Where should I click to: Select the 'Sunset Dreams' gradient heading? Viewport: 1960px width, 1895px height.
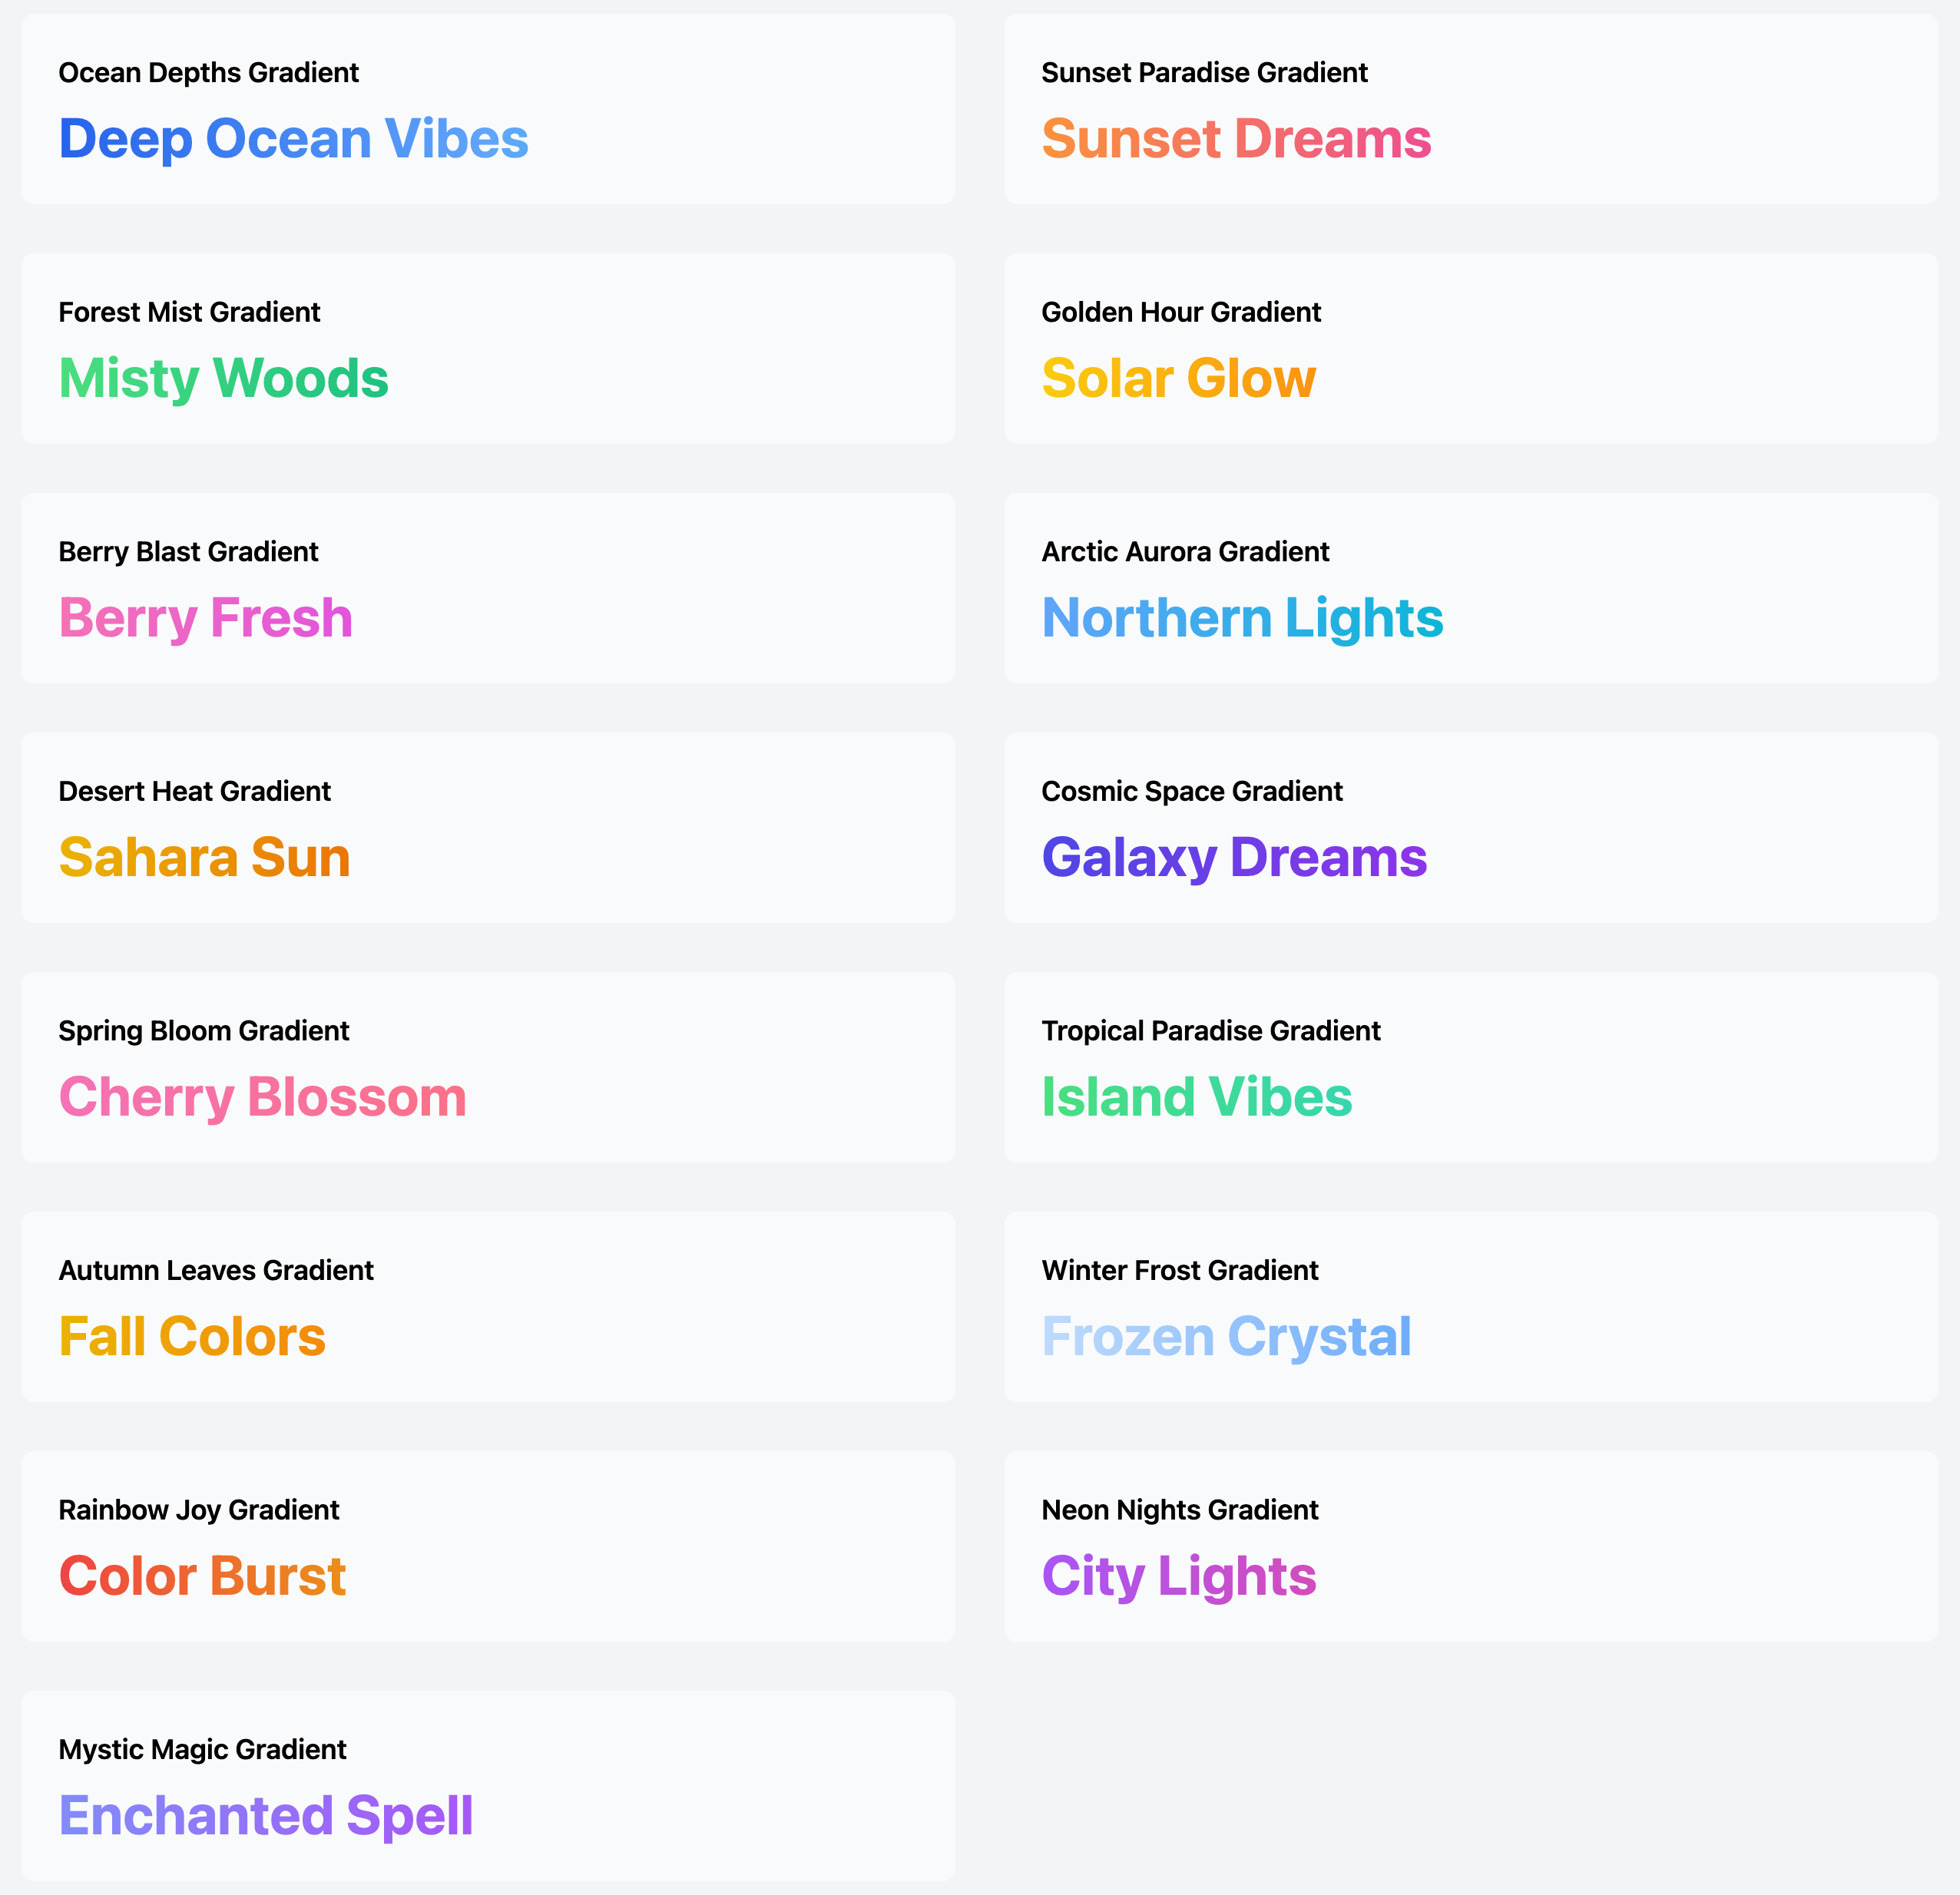[1236, 138]
